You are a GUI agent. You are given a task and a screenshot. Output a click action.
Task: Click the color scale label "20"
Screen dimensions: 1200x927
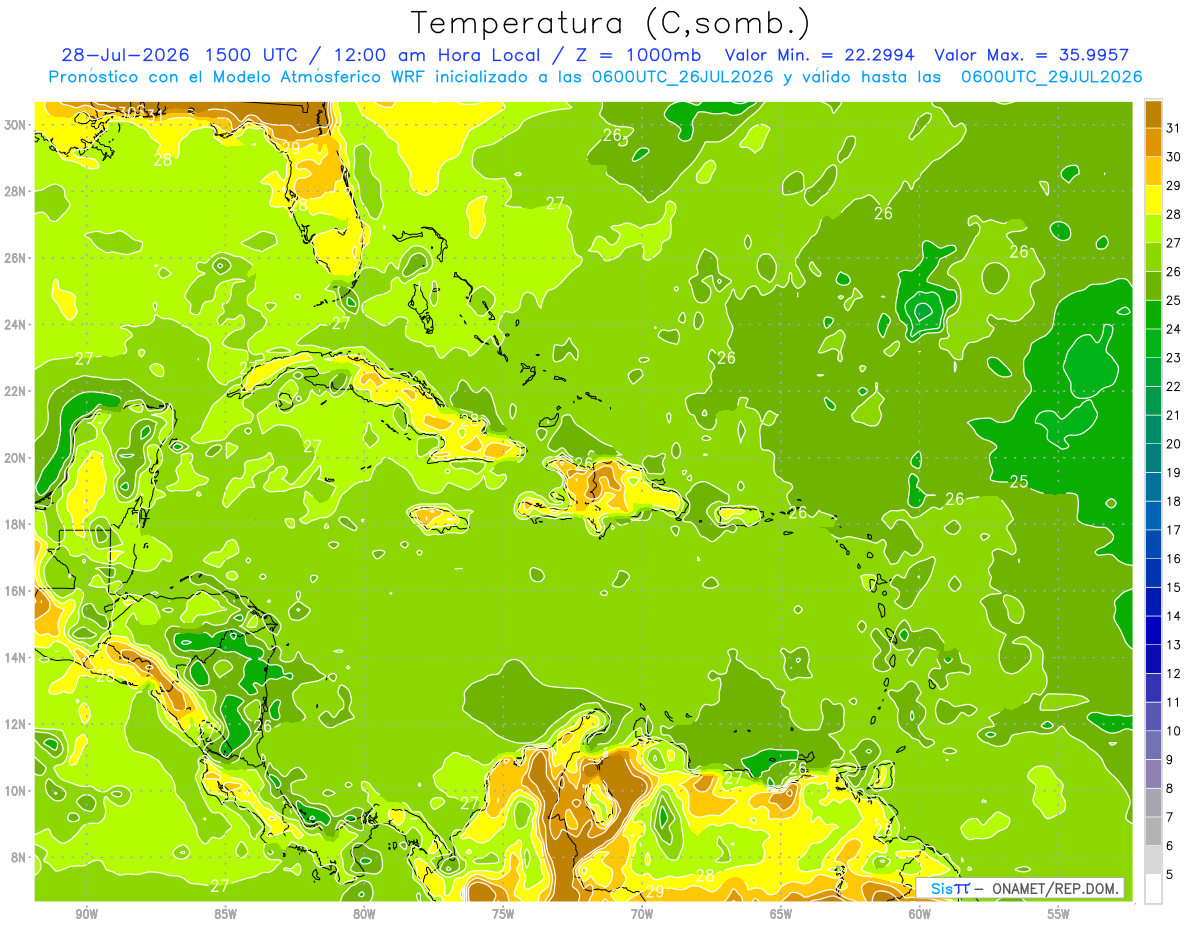[1174, 444]
